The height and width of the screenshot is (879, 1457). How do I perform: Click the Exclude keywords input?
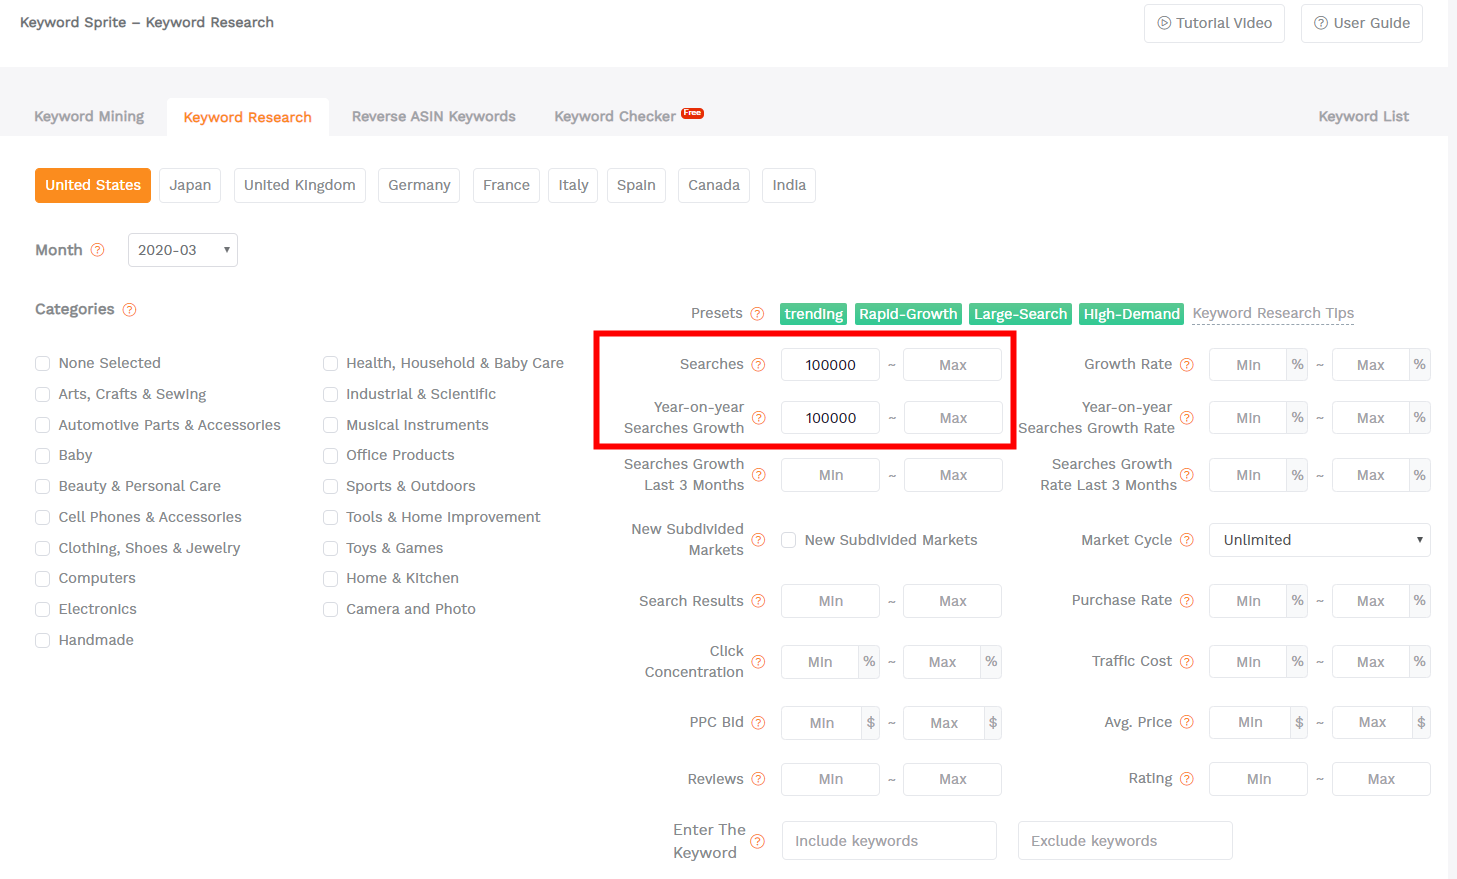1125,841
